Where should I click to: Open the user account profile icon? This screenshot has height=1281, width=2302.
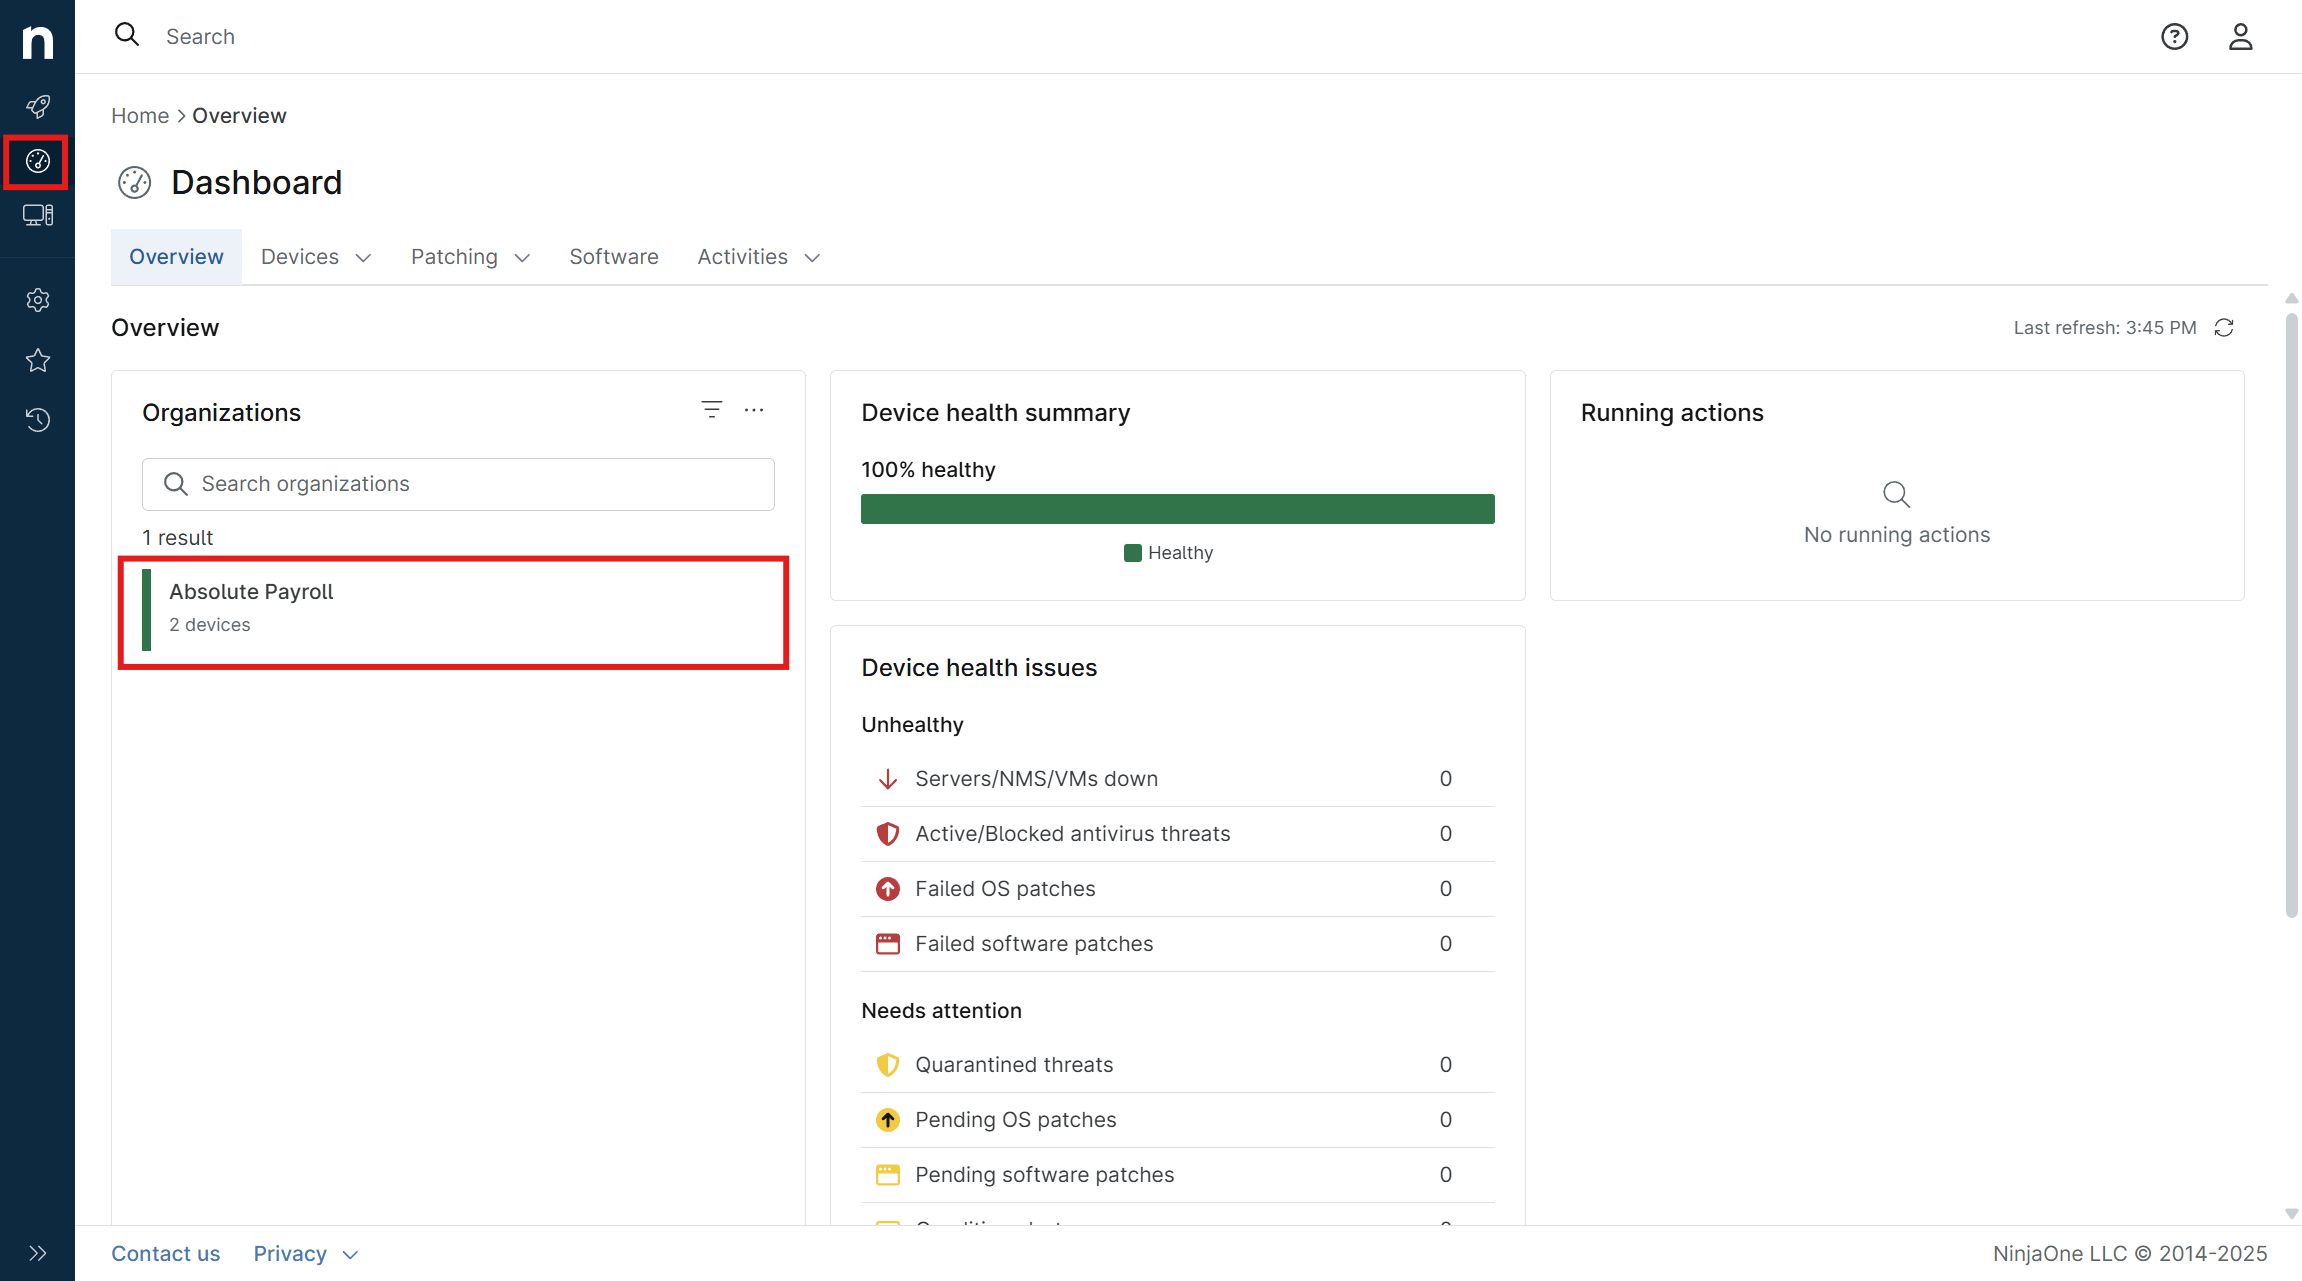[2240, 37]
